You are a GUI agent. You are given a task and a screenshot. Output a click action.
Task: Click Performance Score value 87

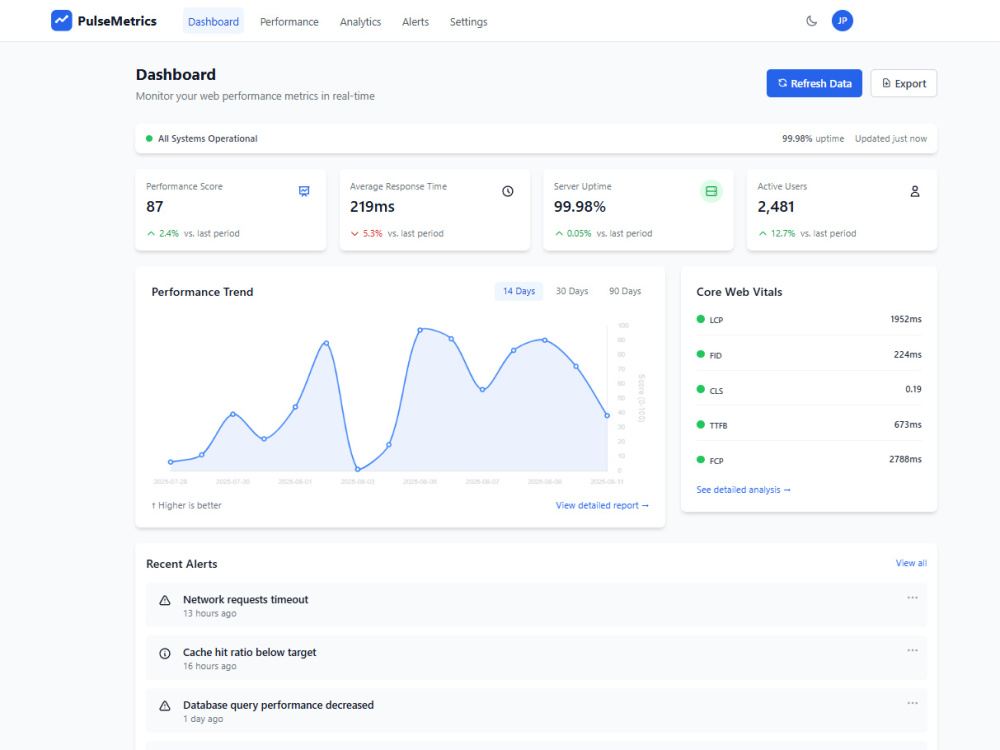coord(154,207)
